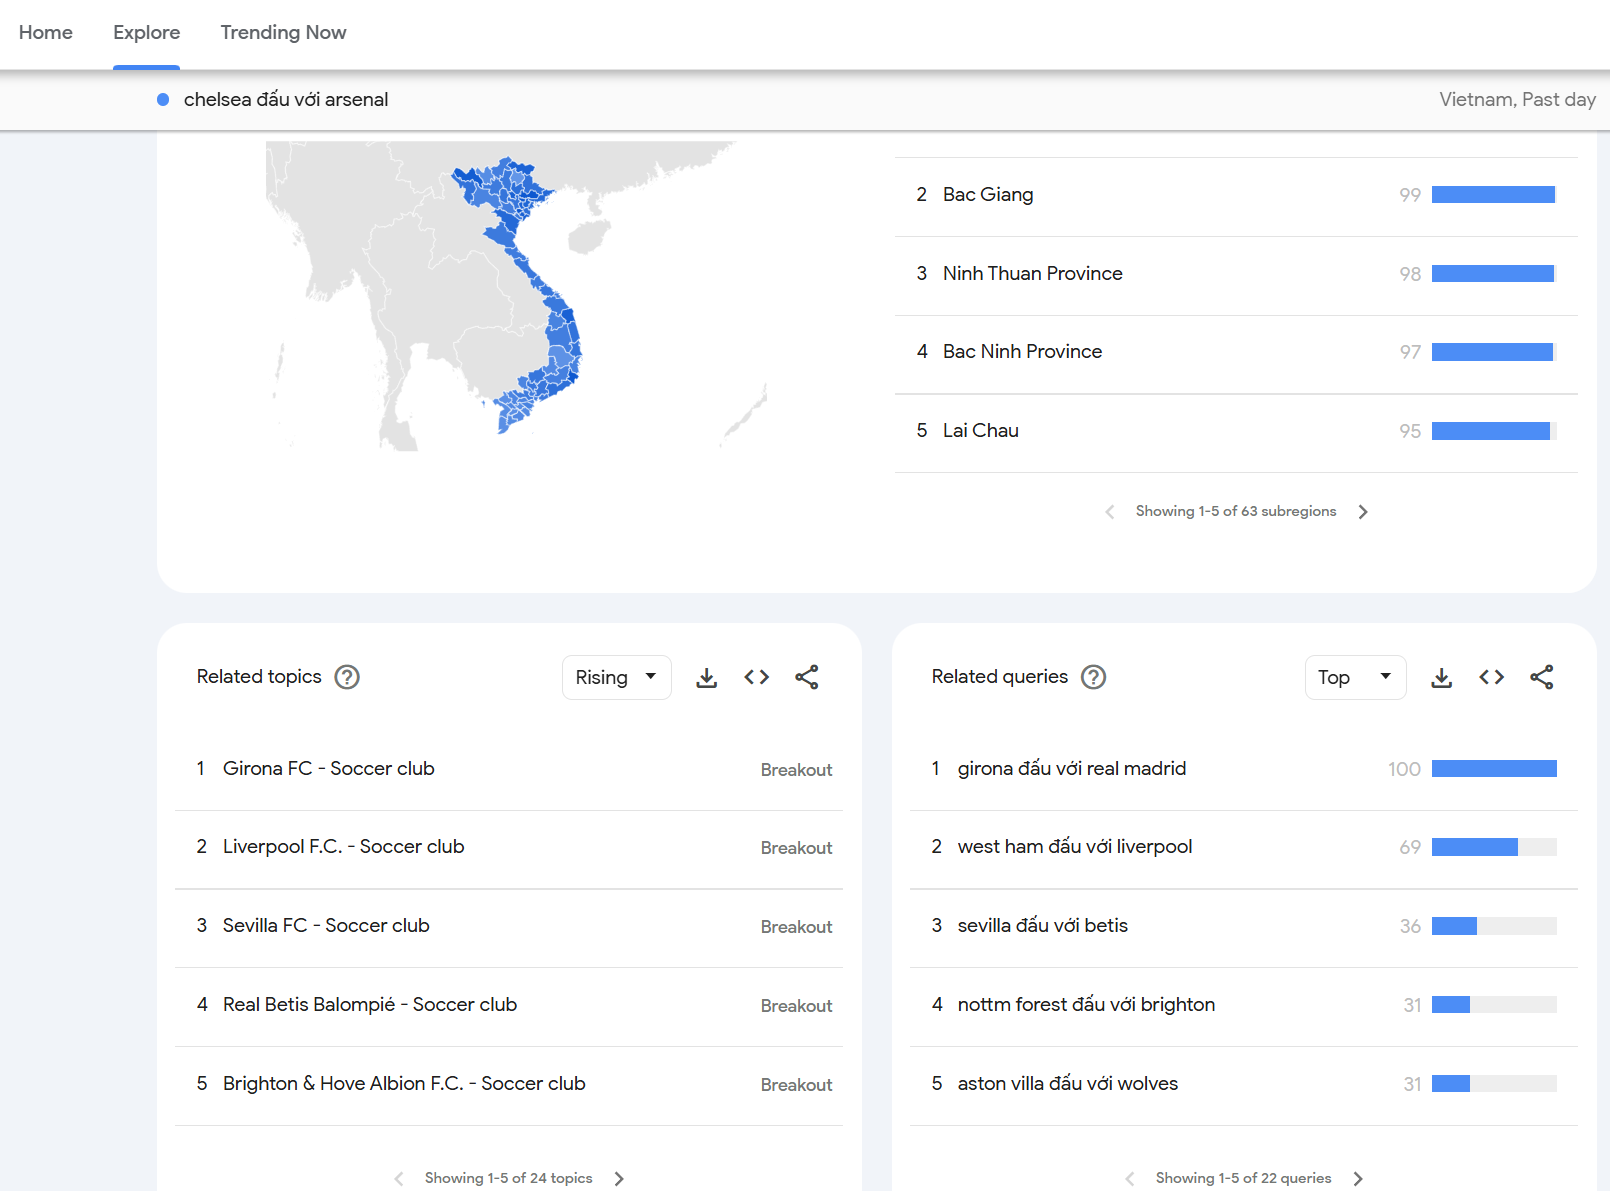Go to next page of related topics
1610x1191 pixels.
pos(619,1178)
